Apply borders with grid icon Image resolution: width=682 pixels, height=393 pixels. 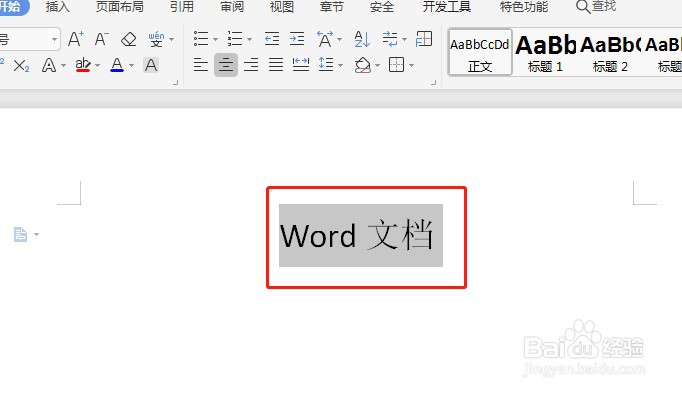pyautogui.click(x=396, y=65)
